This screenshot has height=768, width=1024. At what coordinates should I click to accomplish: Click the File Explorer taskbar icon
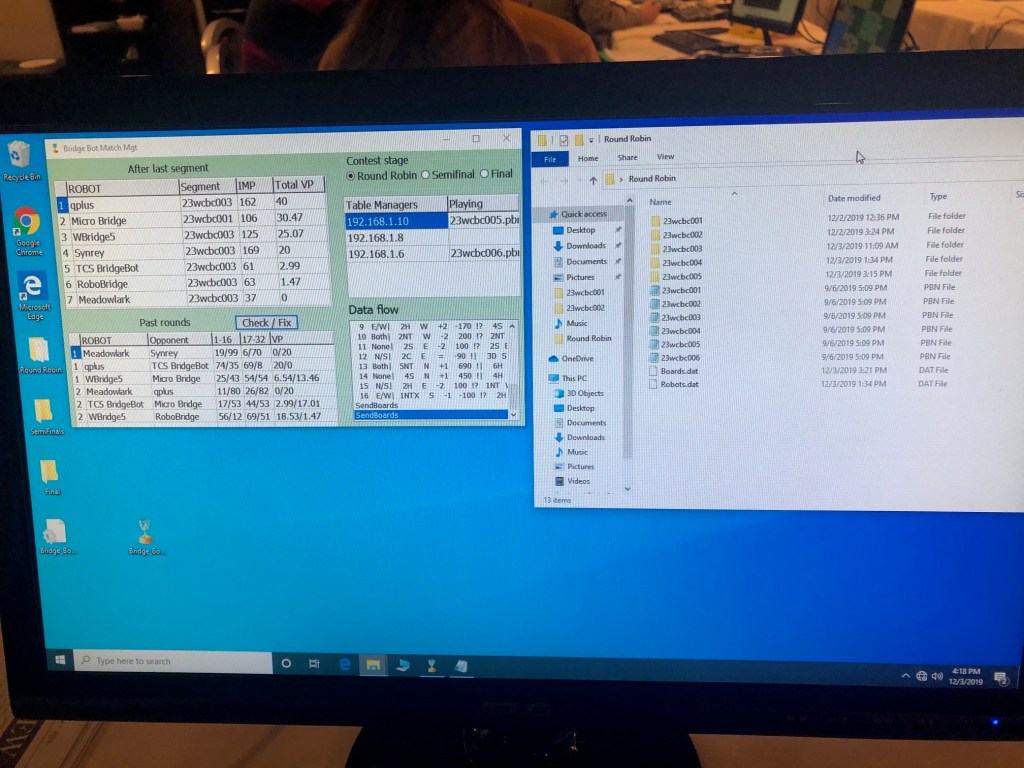[373, 664]
